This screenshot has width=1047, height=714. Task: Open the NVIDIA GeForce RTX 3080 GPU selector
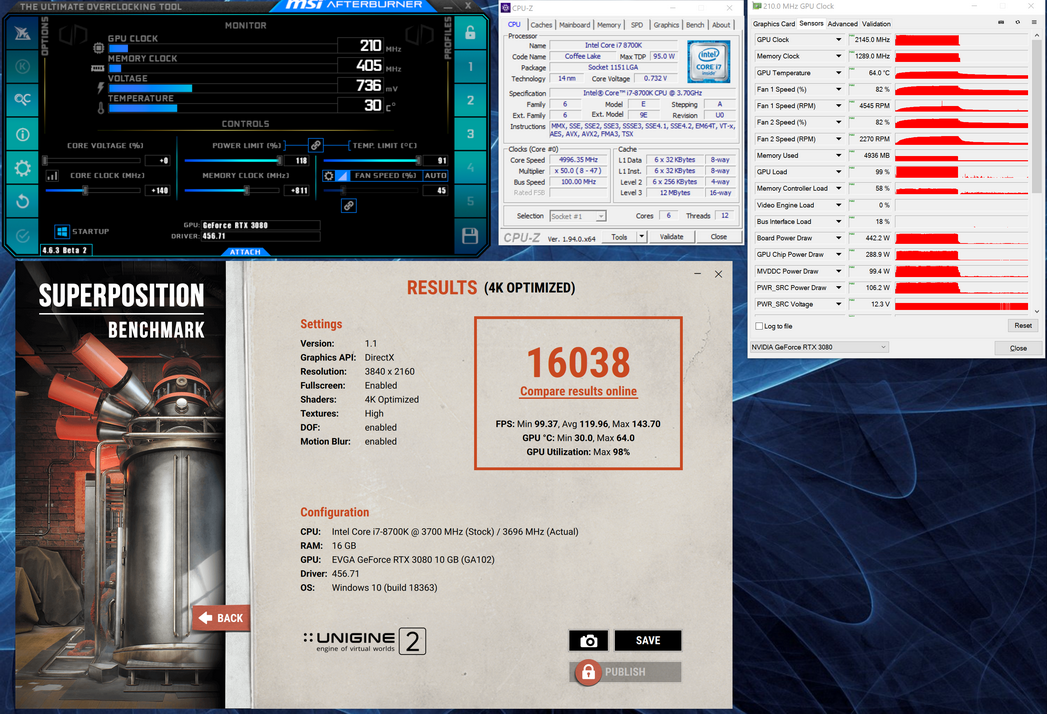[x=819, y=347]
